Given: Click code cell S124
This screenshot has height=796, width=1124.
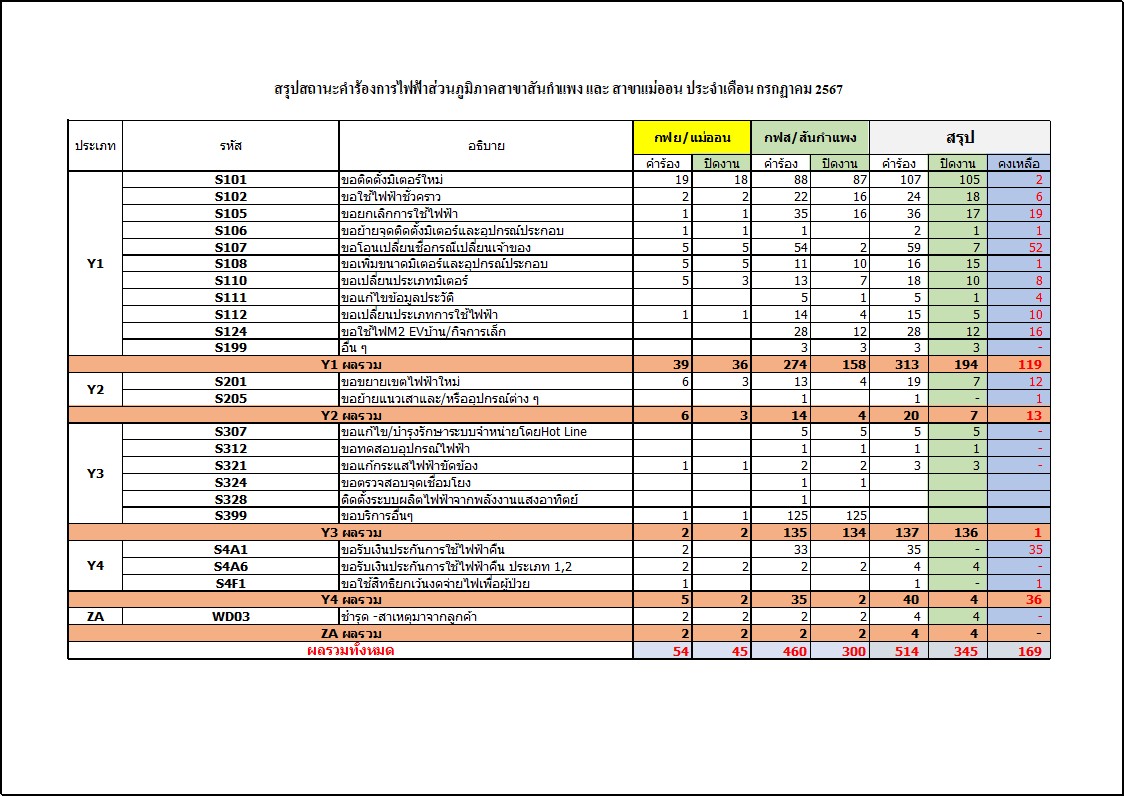Looking at the screenshot, I should (x=231, y=331).
